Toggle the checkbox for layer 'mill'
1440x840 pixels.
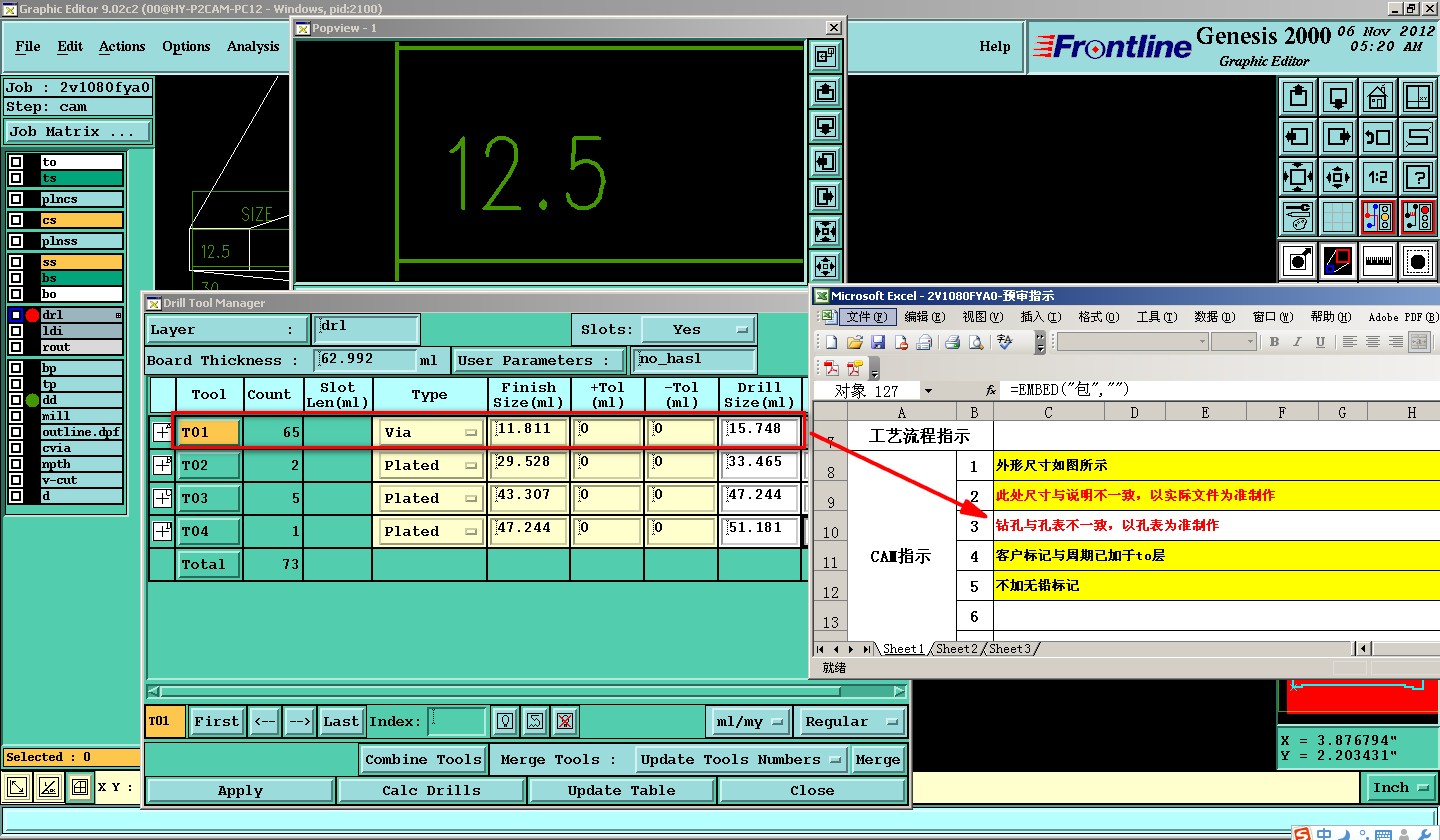(x=16, y=416)
